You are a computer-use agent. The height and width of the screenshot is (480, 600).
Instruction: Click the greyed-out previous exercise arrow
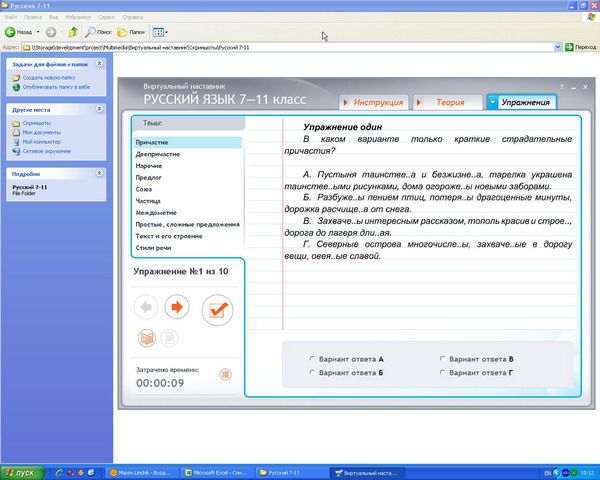(147, 306)
